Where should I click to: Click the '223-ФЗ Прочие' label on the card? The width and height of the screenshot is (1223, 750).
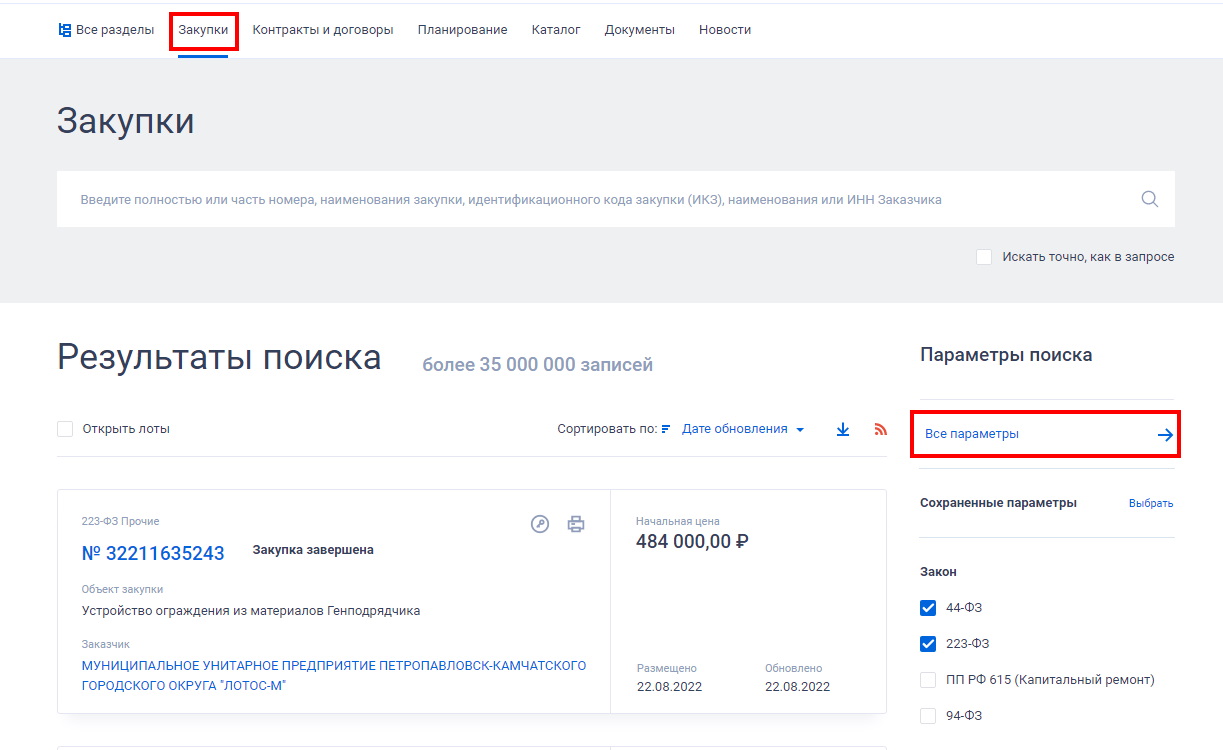(x=120, y=521)
